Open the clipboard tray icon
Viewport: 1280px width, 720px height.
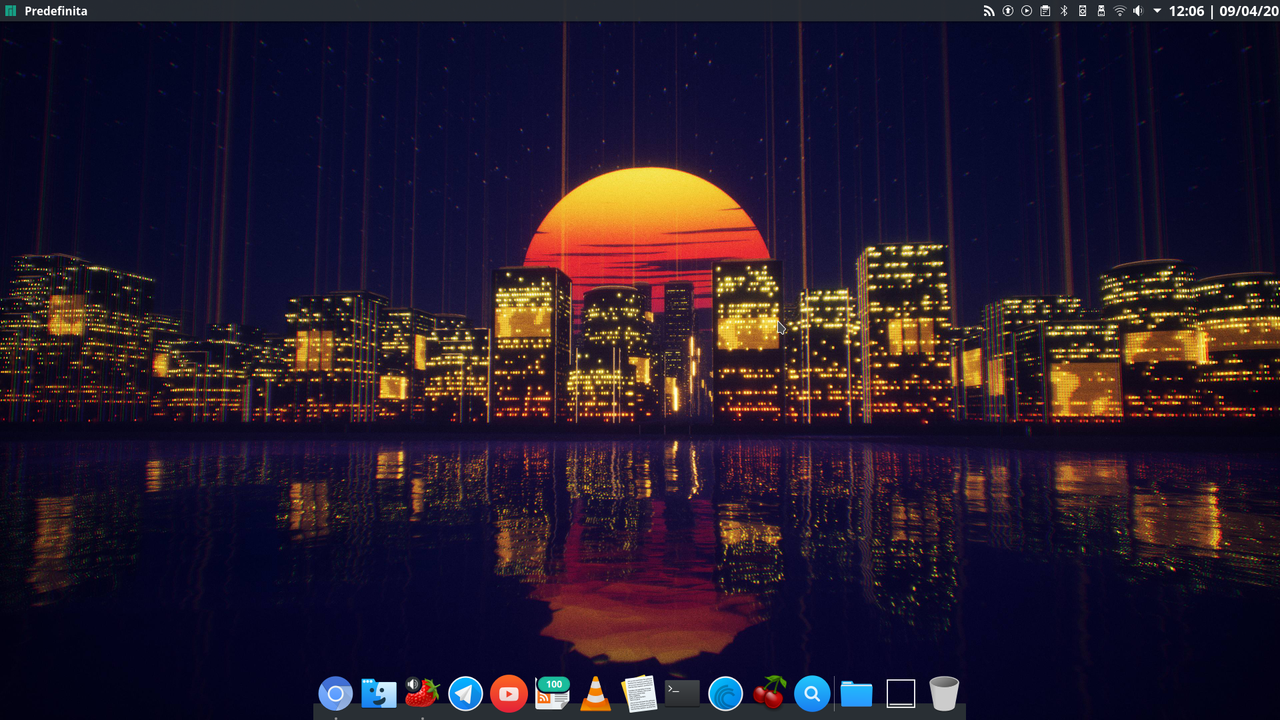click(1045, 11)
